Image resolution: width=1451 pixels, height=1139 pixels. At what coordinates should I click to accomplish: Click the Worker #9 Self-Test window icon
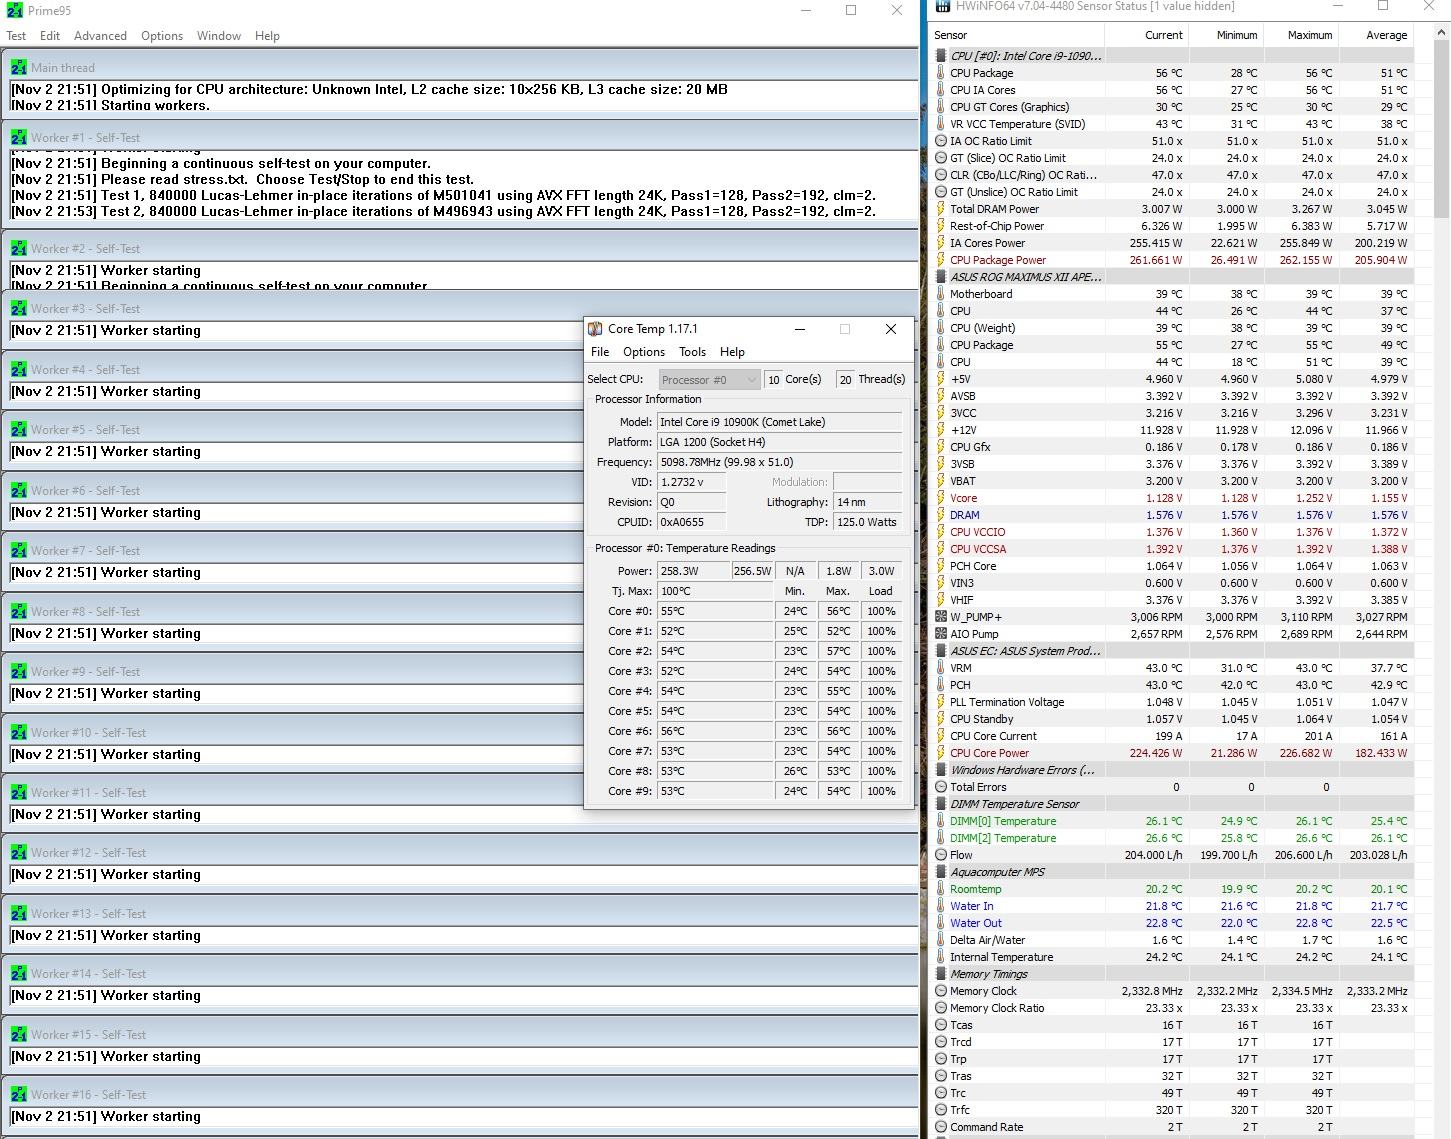pos(19,672)
